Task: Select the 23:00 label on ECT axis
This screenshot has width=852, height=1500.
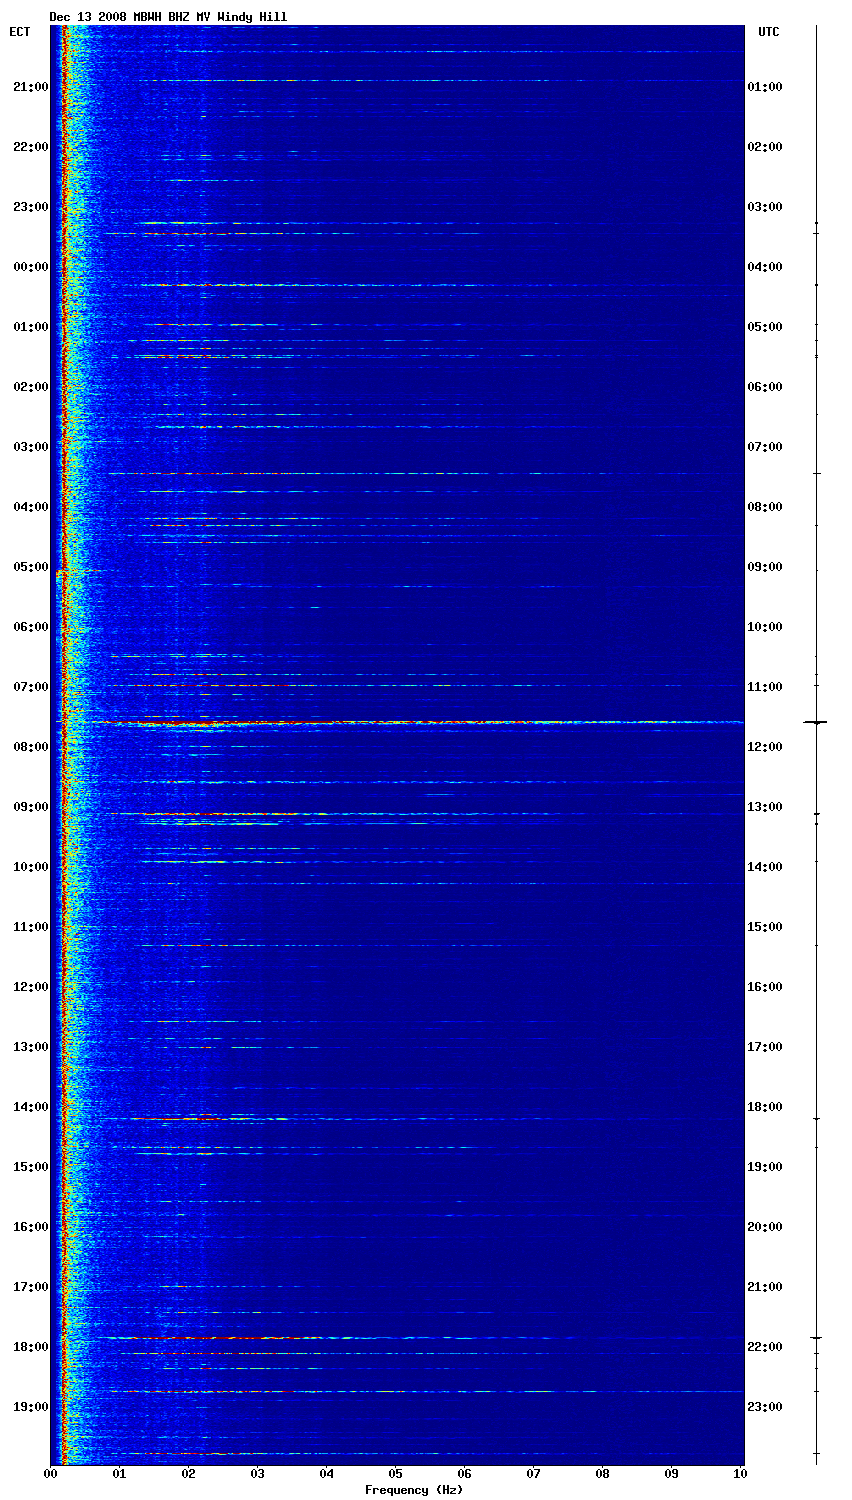Action: 30,207
